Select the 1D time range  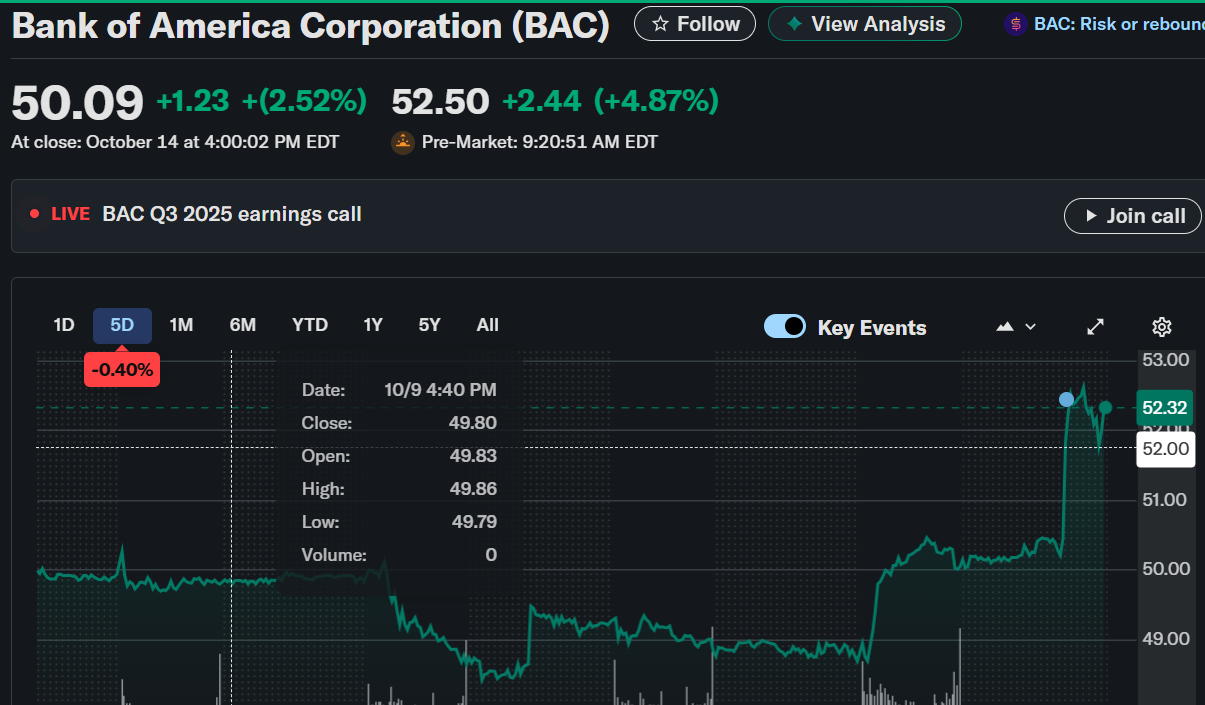point(64,325)
